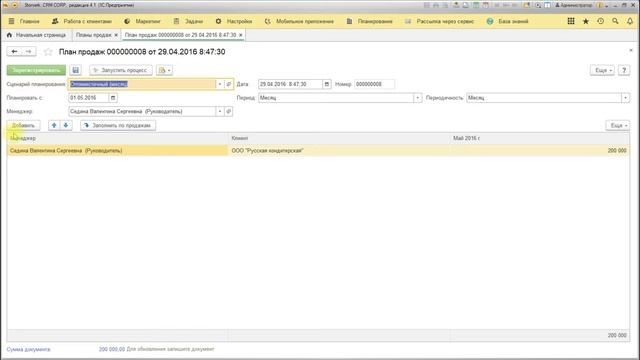640x360 pixels.
Task: Click the home icon on Начальная страница tab
Action: pos(9,35)
